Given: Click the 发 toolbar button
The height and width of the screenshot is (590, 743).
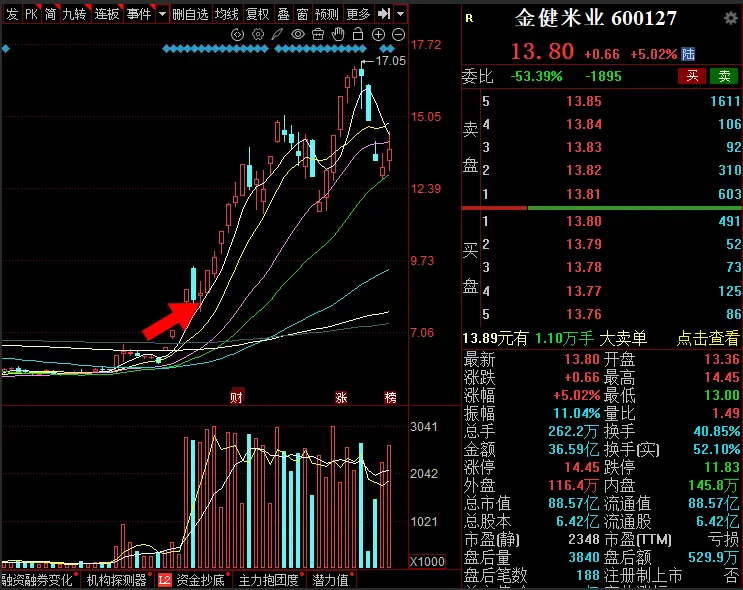Looking at the screenshot, I should point(12,14).
